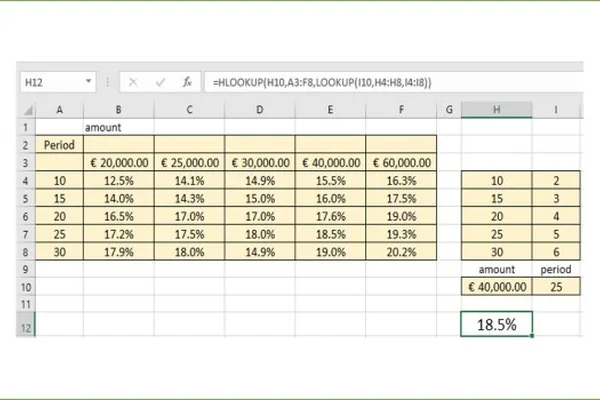600x400 pixels.
Task: Select the 14.3% cell
Action: (189, 198)
